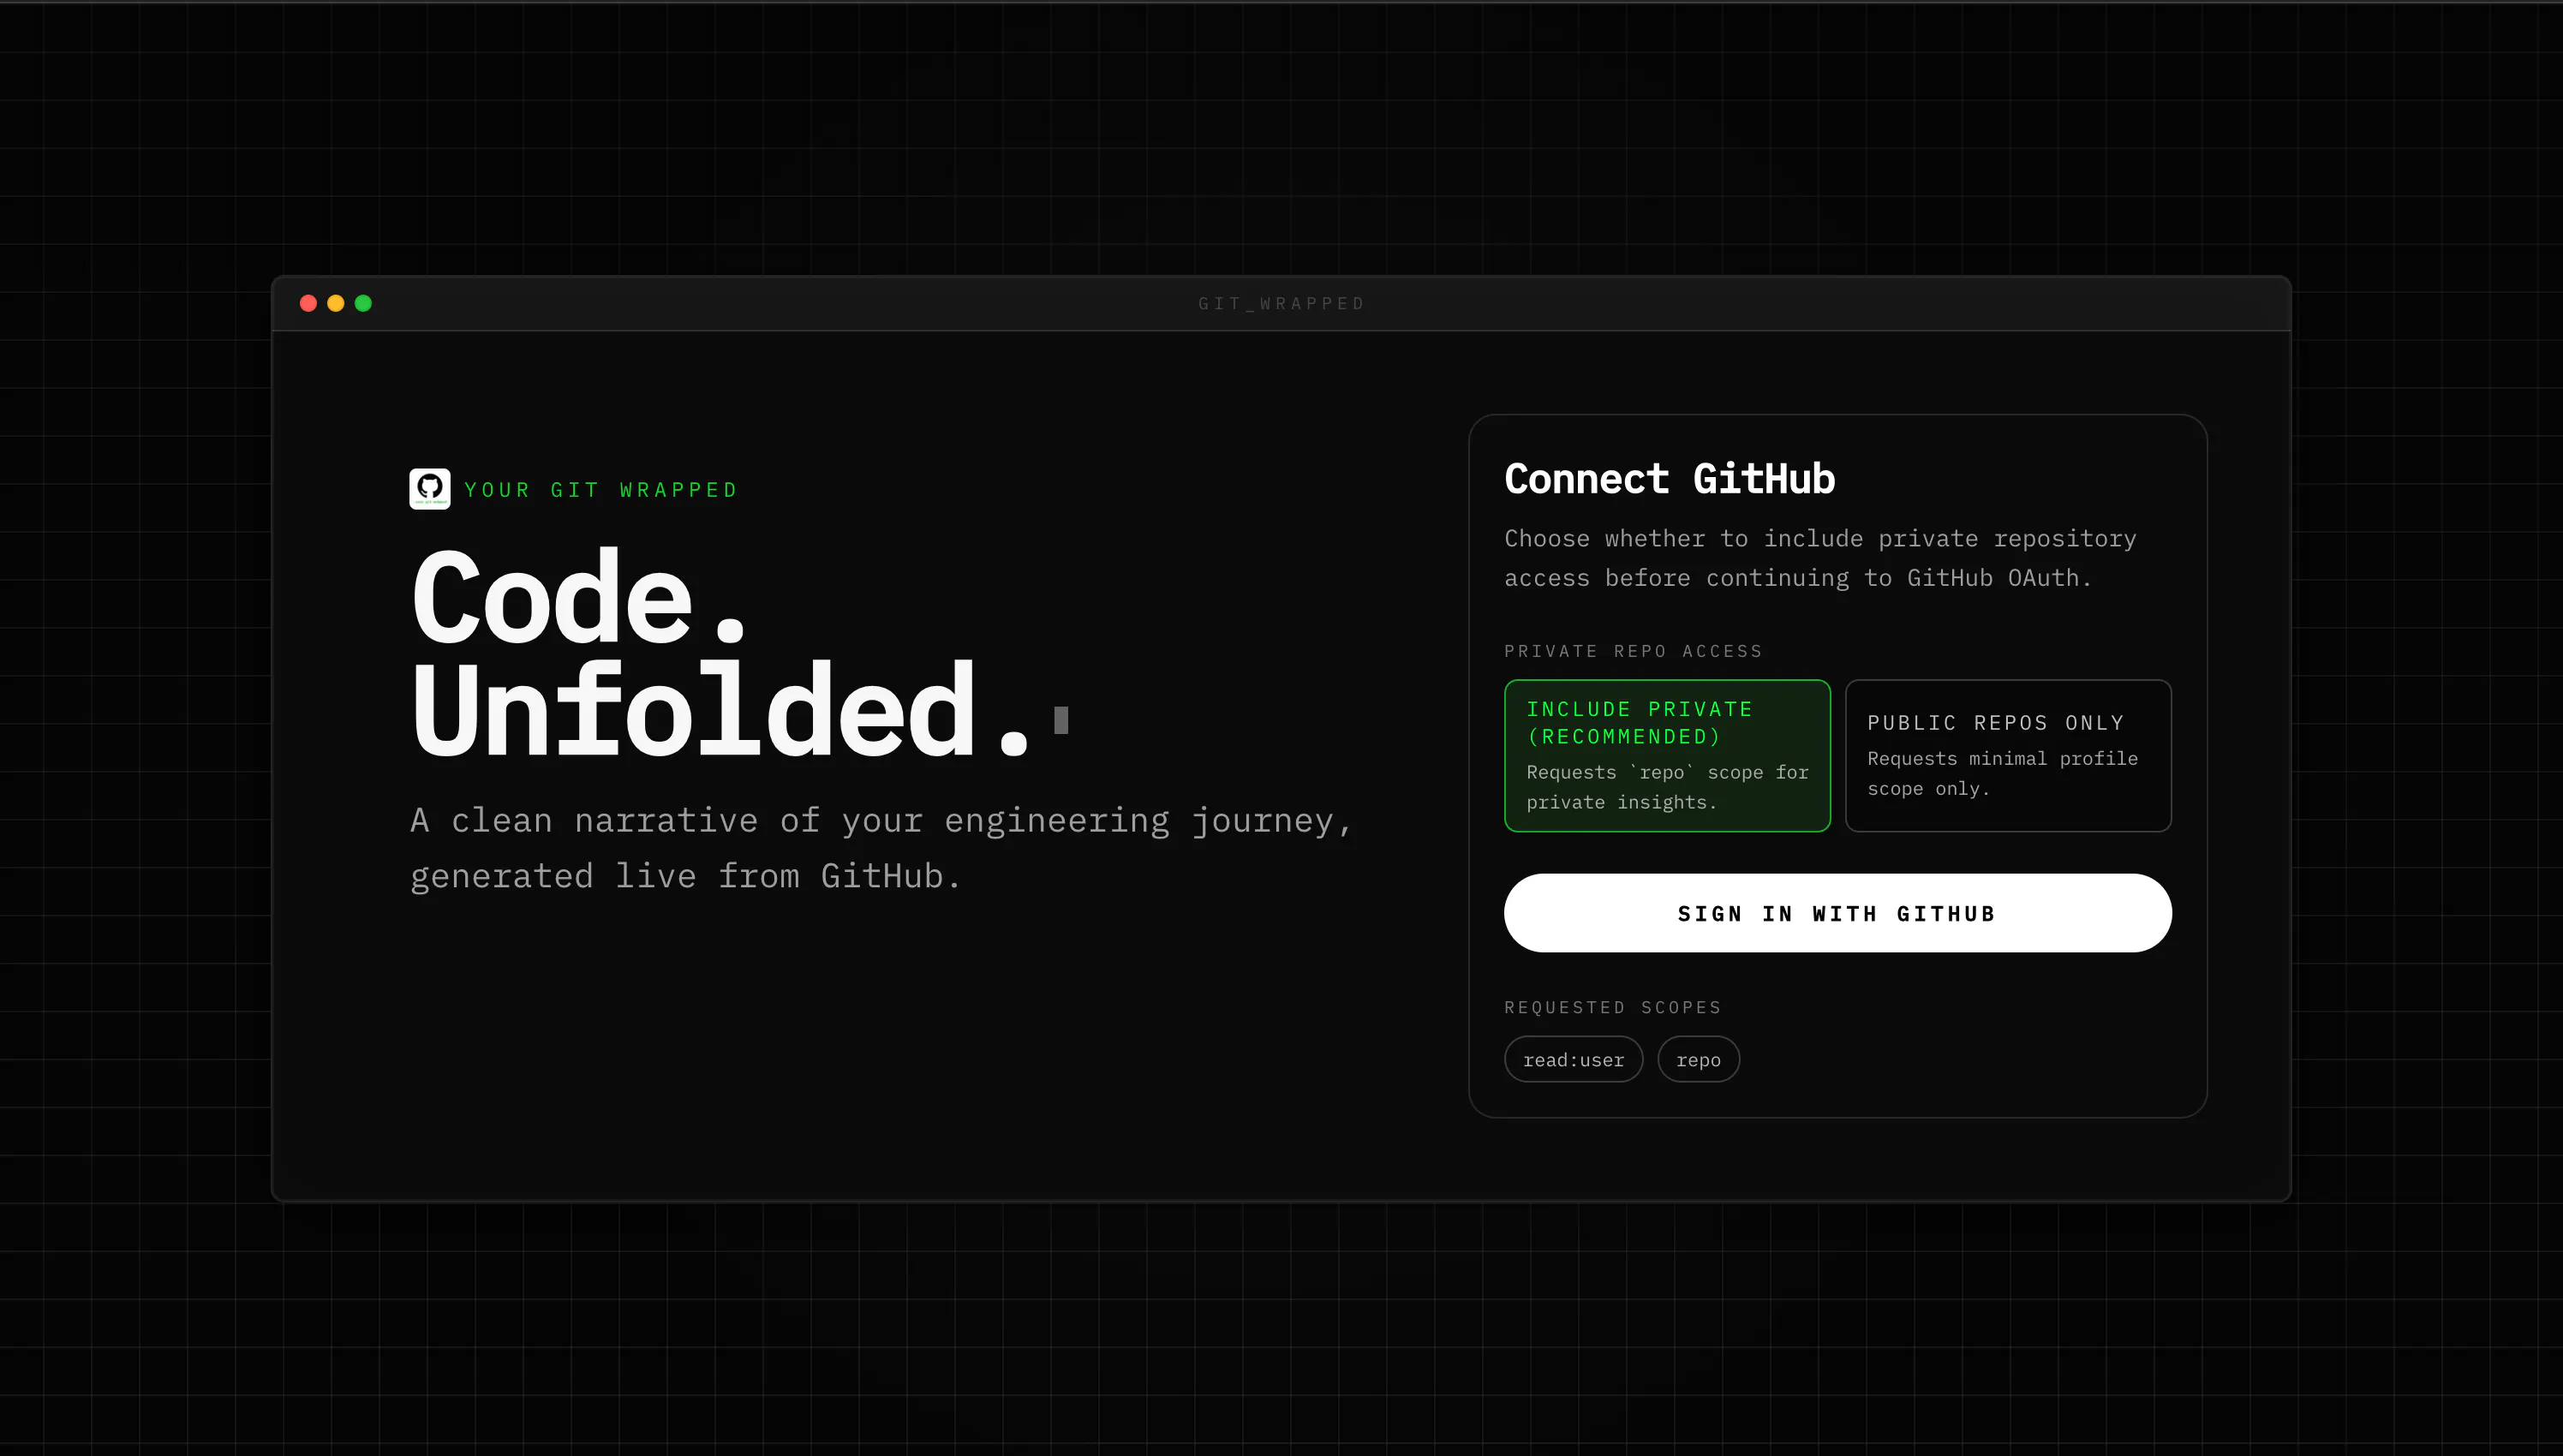
Task: Click the YOUR GIT WRAPPED label
Action: pyautogui.click(x=601, y=490)
